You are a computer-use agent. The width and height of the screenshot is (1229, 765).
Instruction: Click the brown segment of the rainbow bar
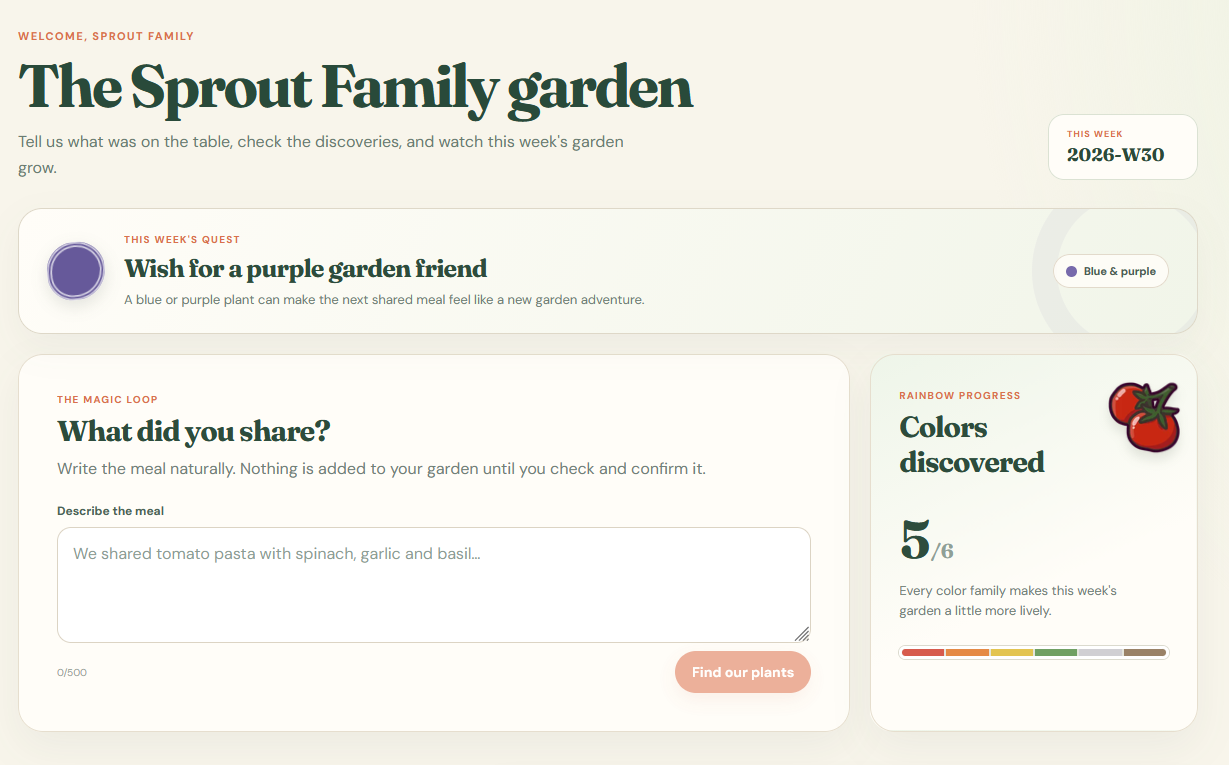pyautogui.click(x=1145, y=653)
